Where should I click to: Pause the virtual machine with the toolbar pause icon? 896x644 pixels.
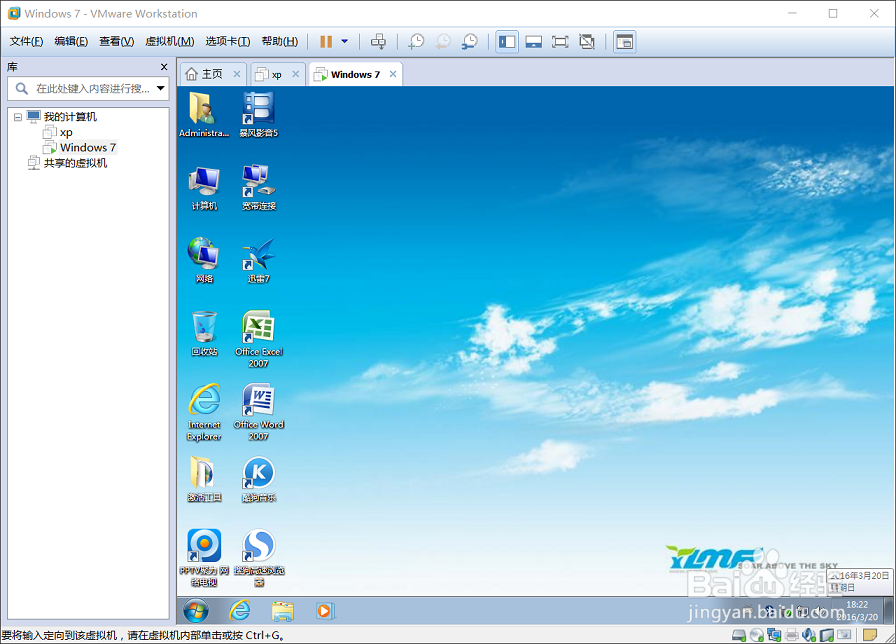tap(326, 42)
